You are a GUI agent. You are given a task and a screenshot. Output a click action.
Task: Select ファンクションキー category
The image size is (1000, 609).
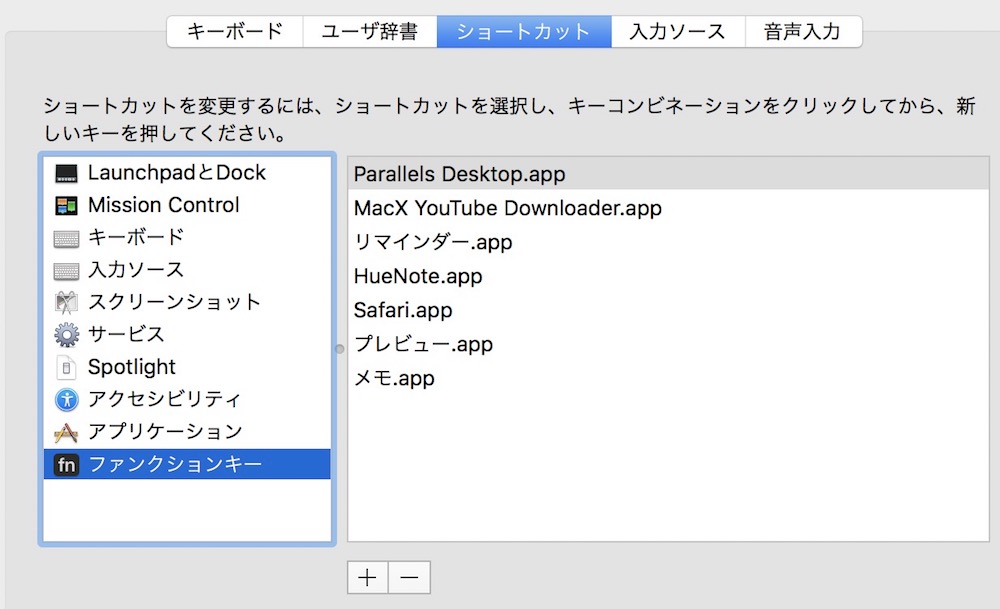(x=187, y=464)
